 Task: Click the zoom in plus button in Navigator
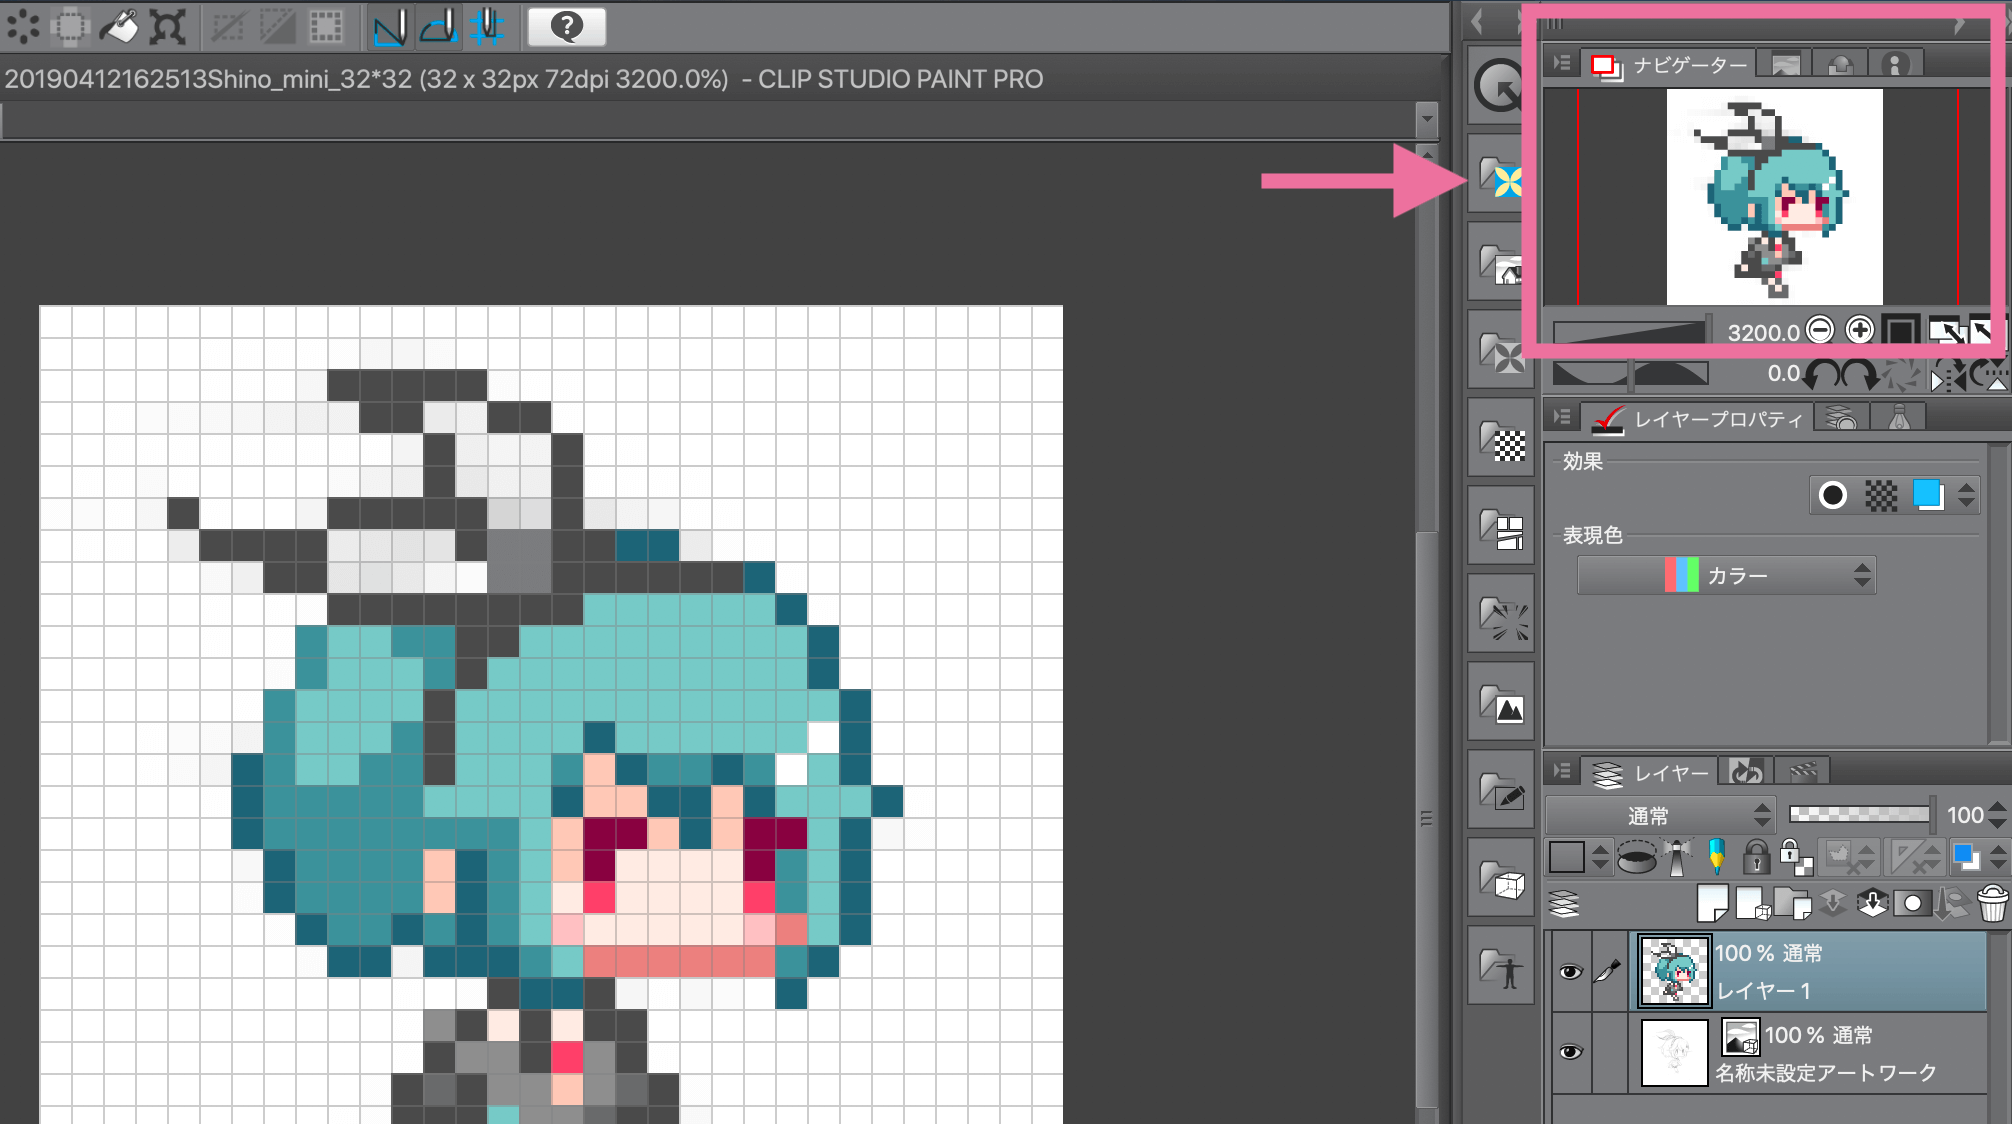[x=1859, y=330]
